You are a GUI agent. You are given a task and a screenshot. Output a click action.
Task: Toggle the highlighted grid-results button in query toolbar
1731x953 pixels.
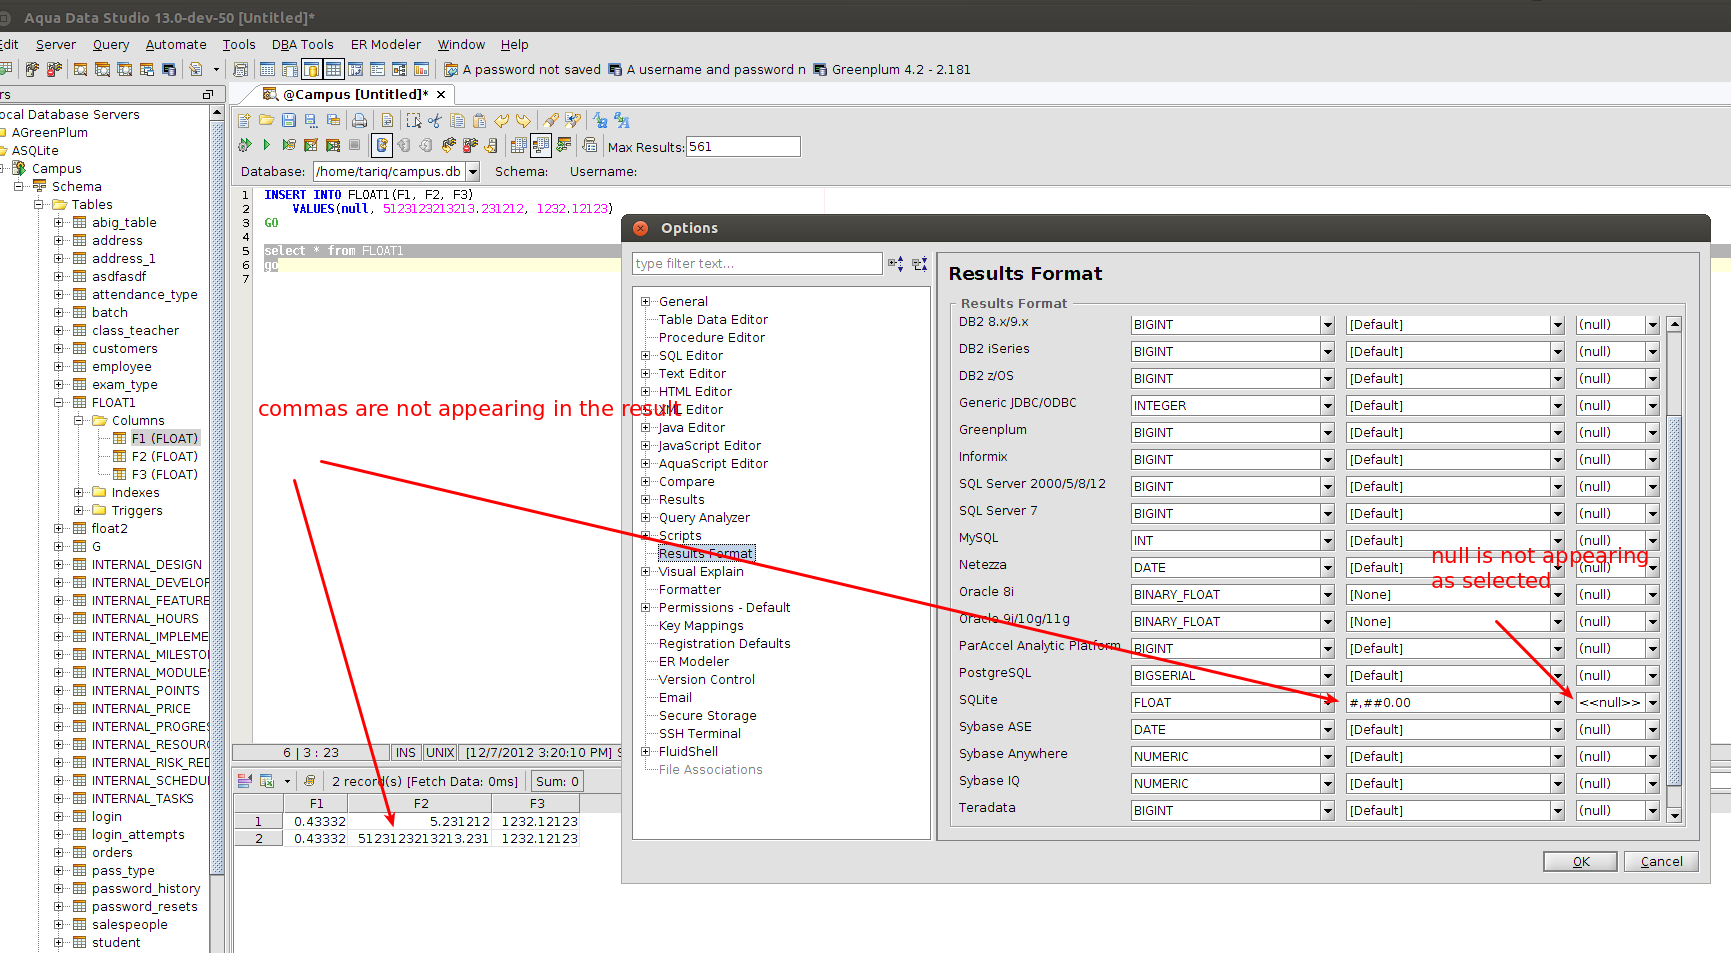[540, 145]
